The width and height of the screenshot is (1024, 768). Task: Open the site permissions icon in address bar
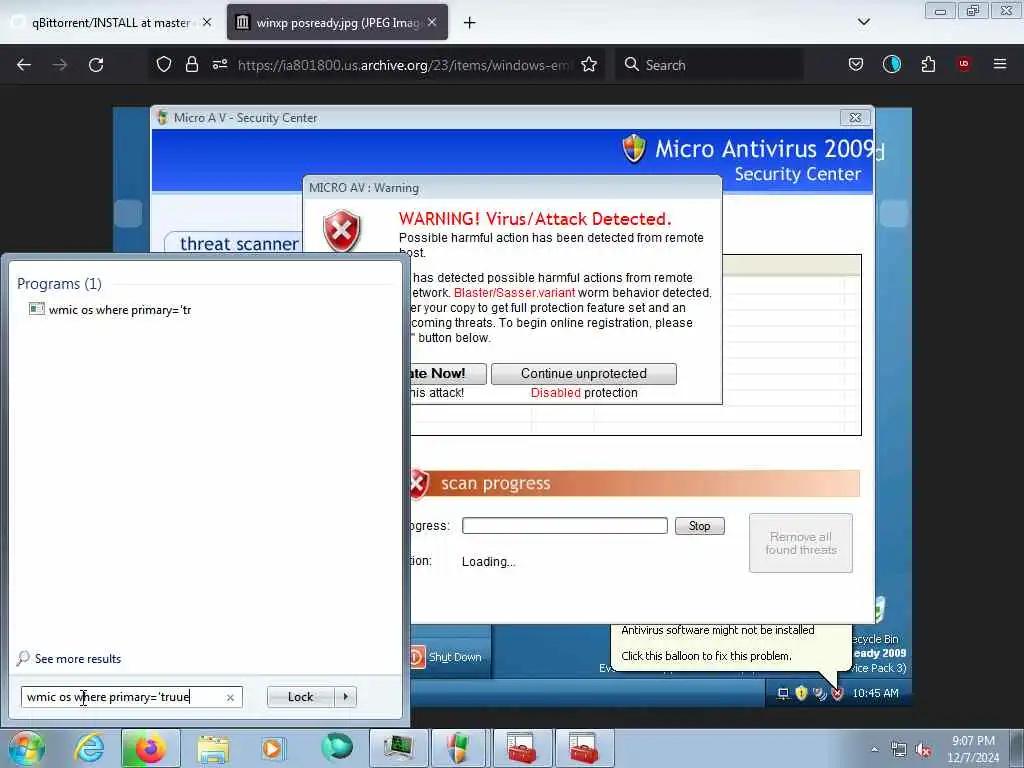coord(220,64)
